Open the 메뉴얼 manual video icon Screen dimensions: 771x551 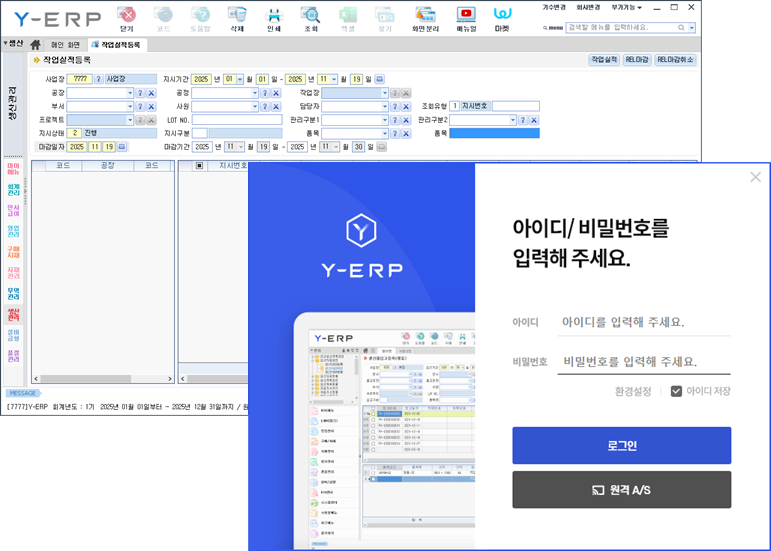466,18
